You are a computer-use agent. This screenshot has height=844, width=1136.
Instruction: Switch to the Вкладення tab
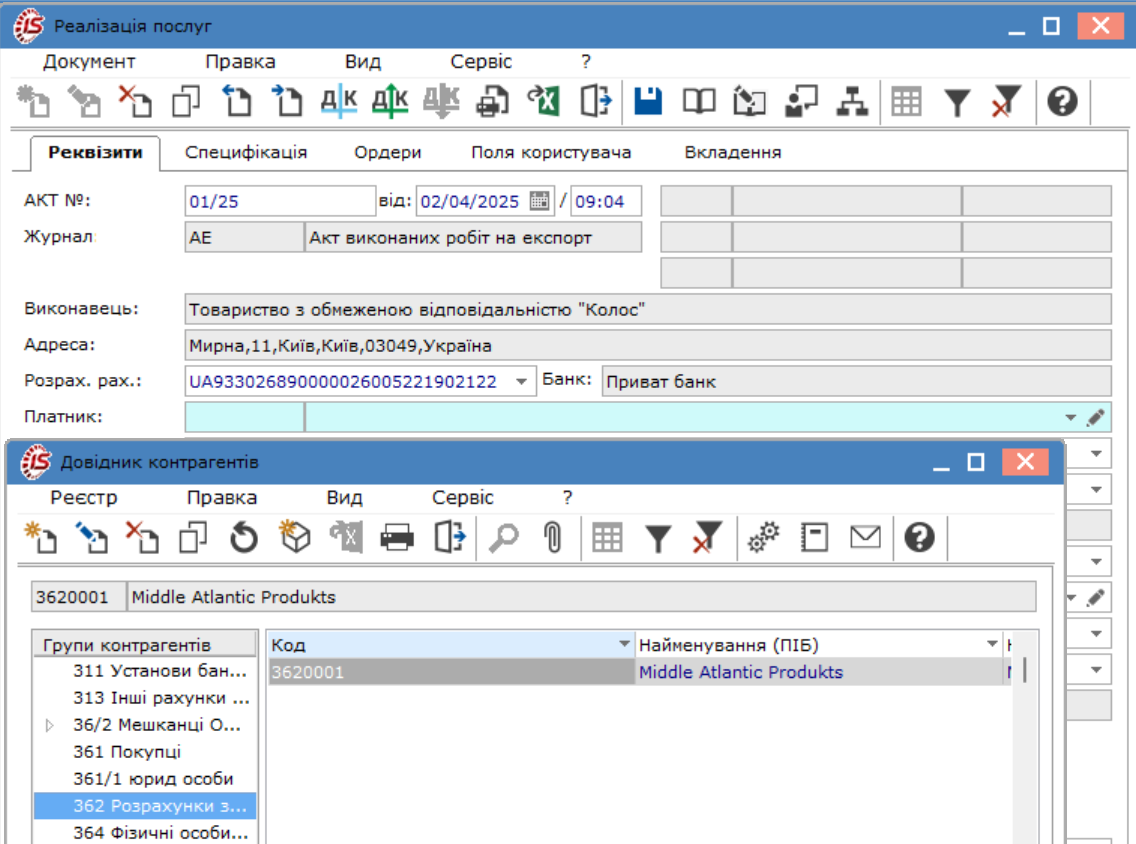pos(733,153)
